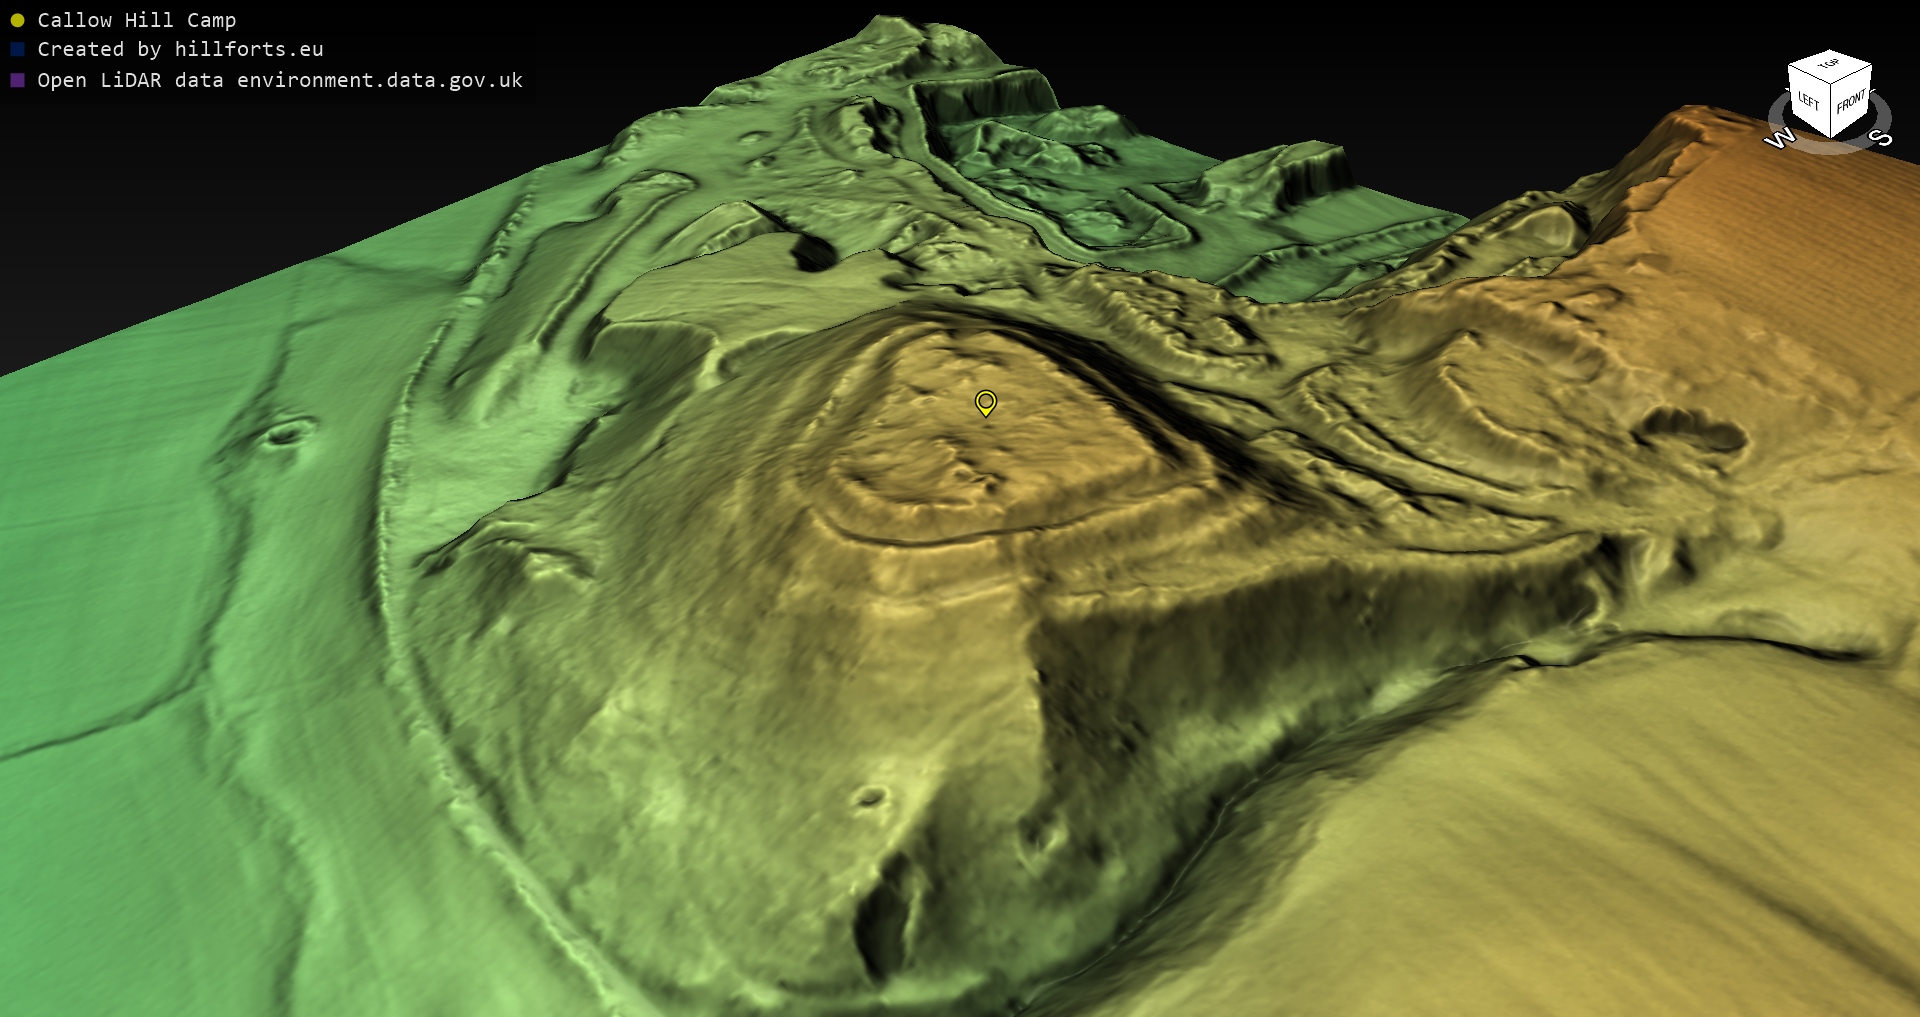Click the small oval crater in the green lowland
This screenshot has height=1017, width=1920.
pos(285,434)
